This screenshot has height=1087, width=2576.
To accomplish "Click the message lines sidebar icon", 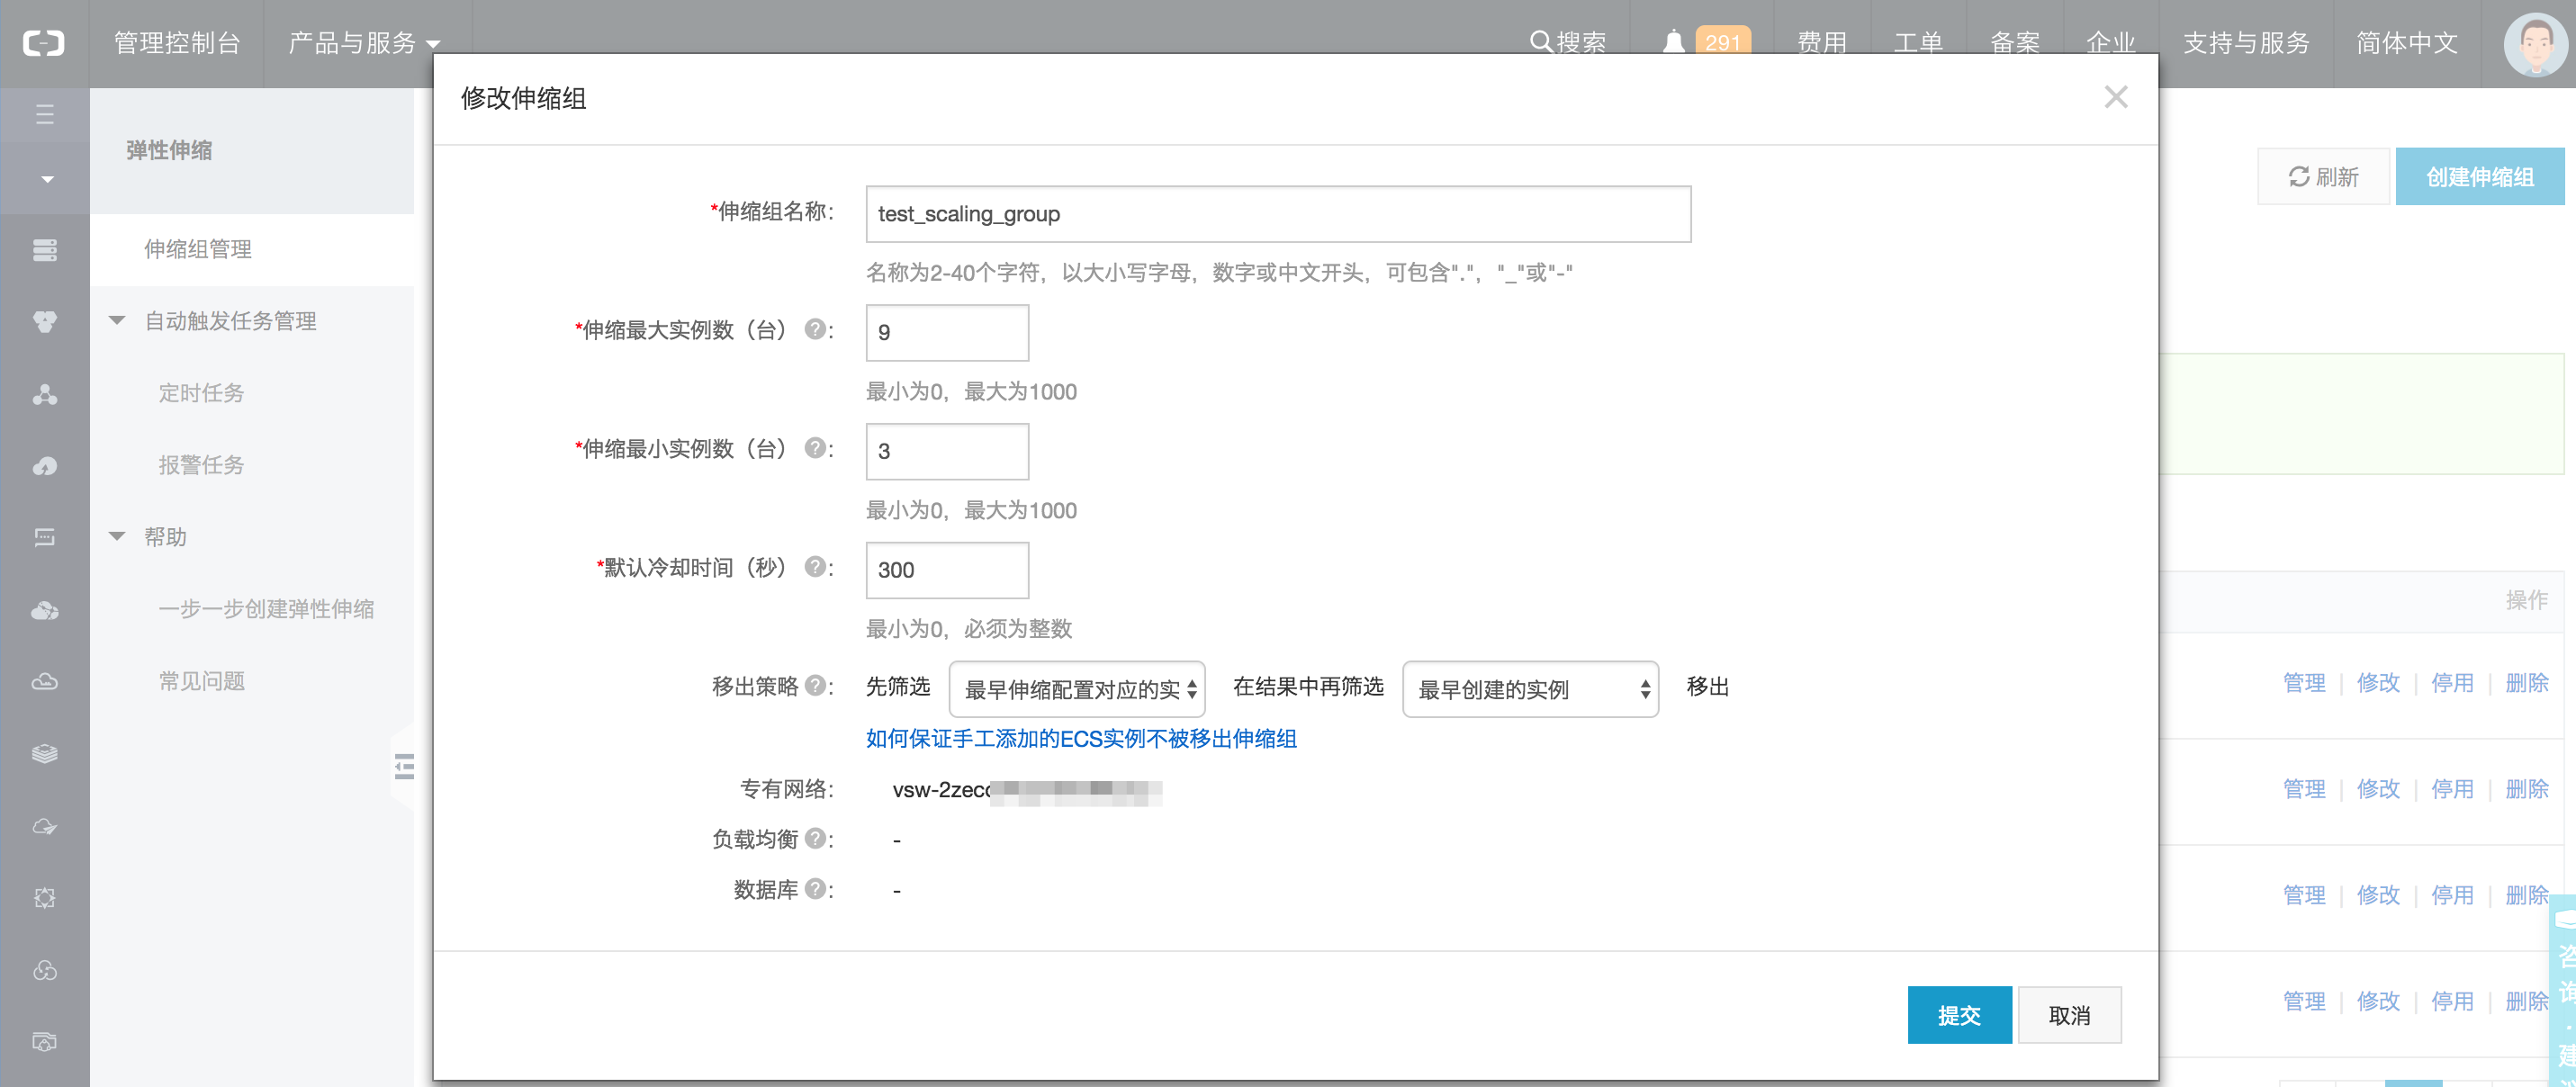I will [44, 537].
